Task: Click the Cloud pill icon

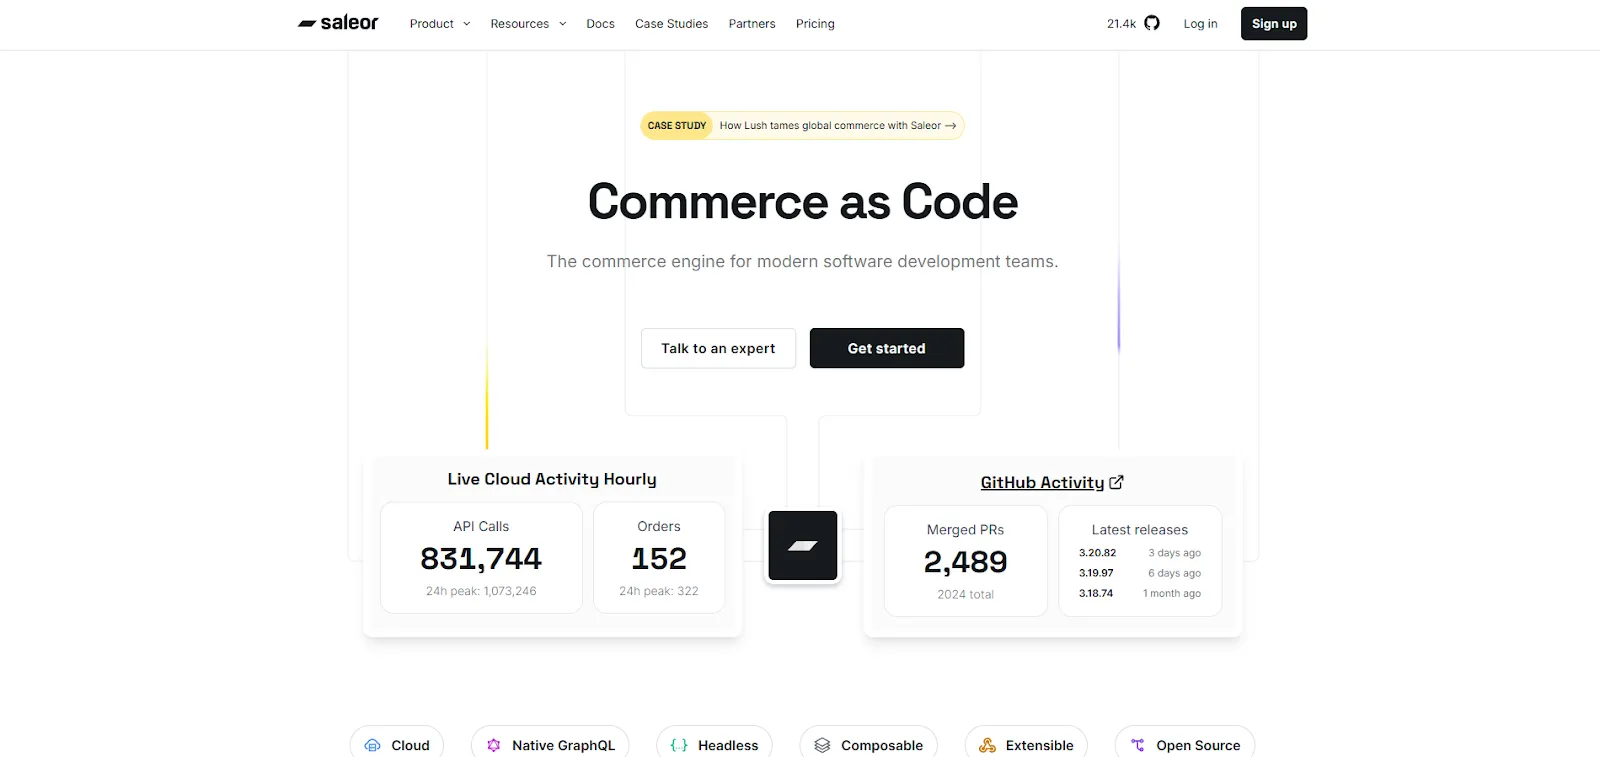Action: click(x=373, y=745)
